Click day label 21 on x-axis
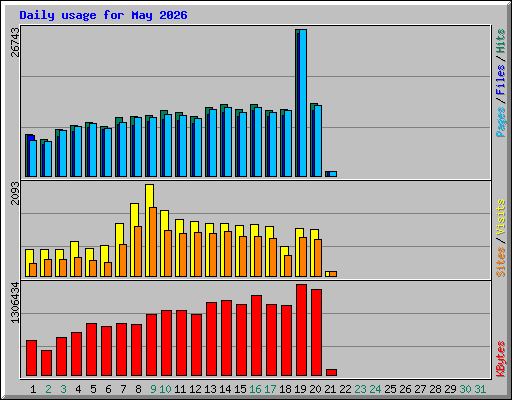 (330, 389)
